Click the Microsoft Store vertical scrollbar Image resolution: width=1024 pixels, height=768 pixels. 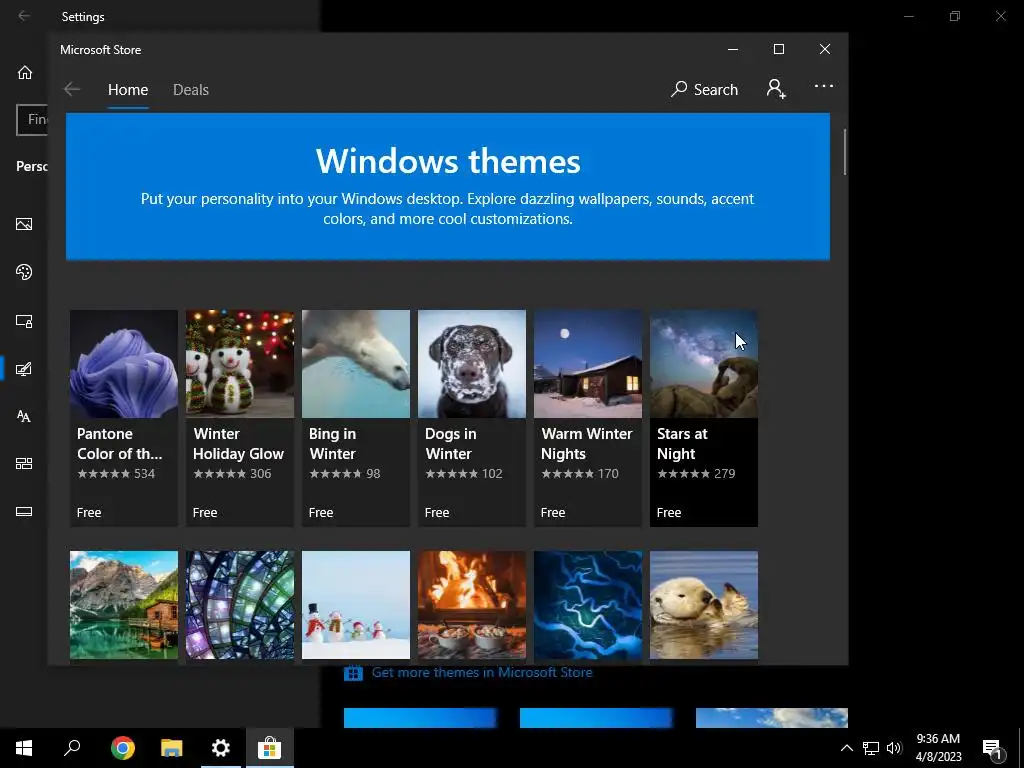pos(844,152)
